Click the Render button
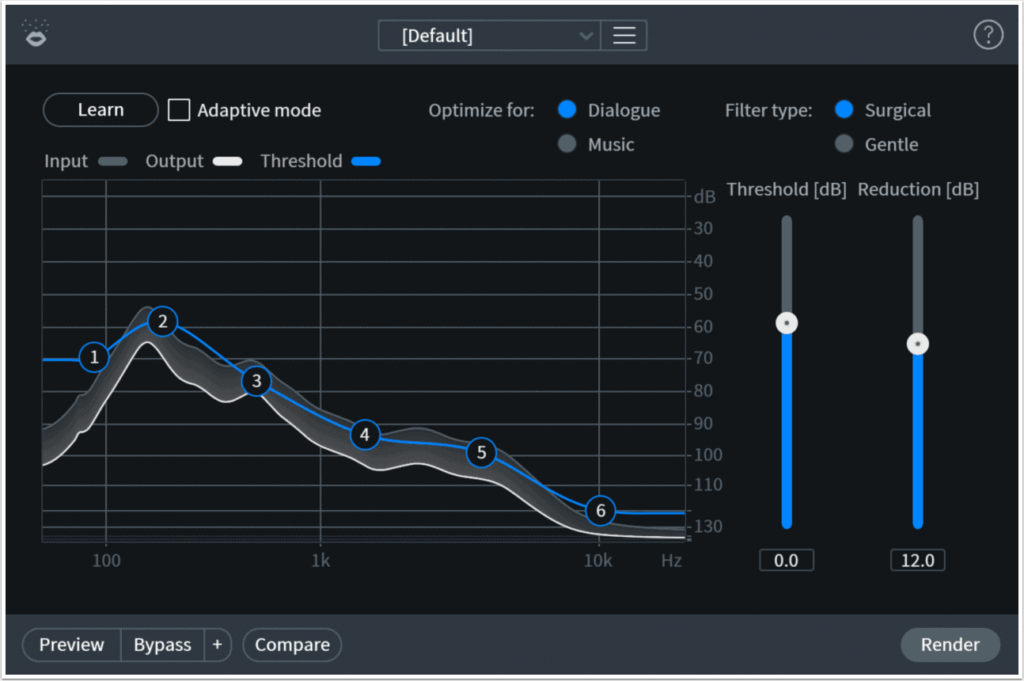Image resolution: width=1024 pixels, height=681 pixels. click(949, 645)
